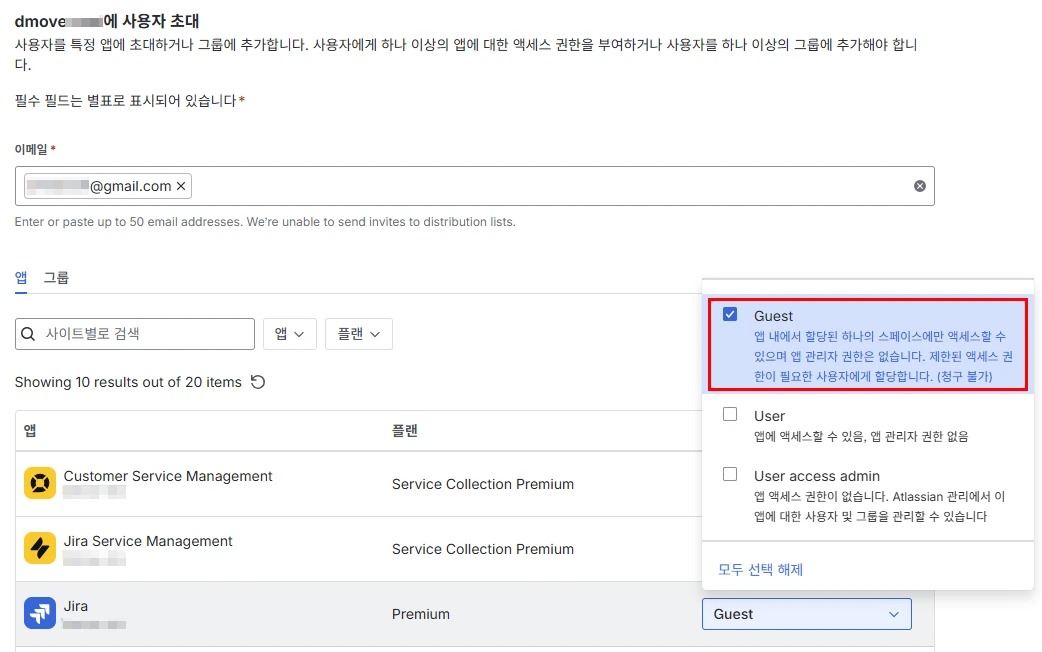Click the 플랜 column header
The height and width of the screenshot is (652, 1042).
[x=404, y=431]
